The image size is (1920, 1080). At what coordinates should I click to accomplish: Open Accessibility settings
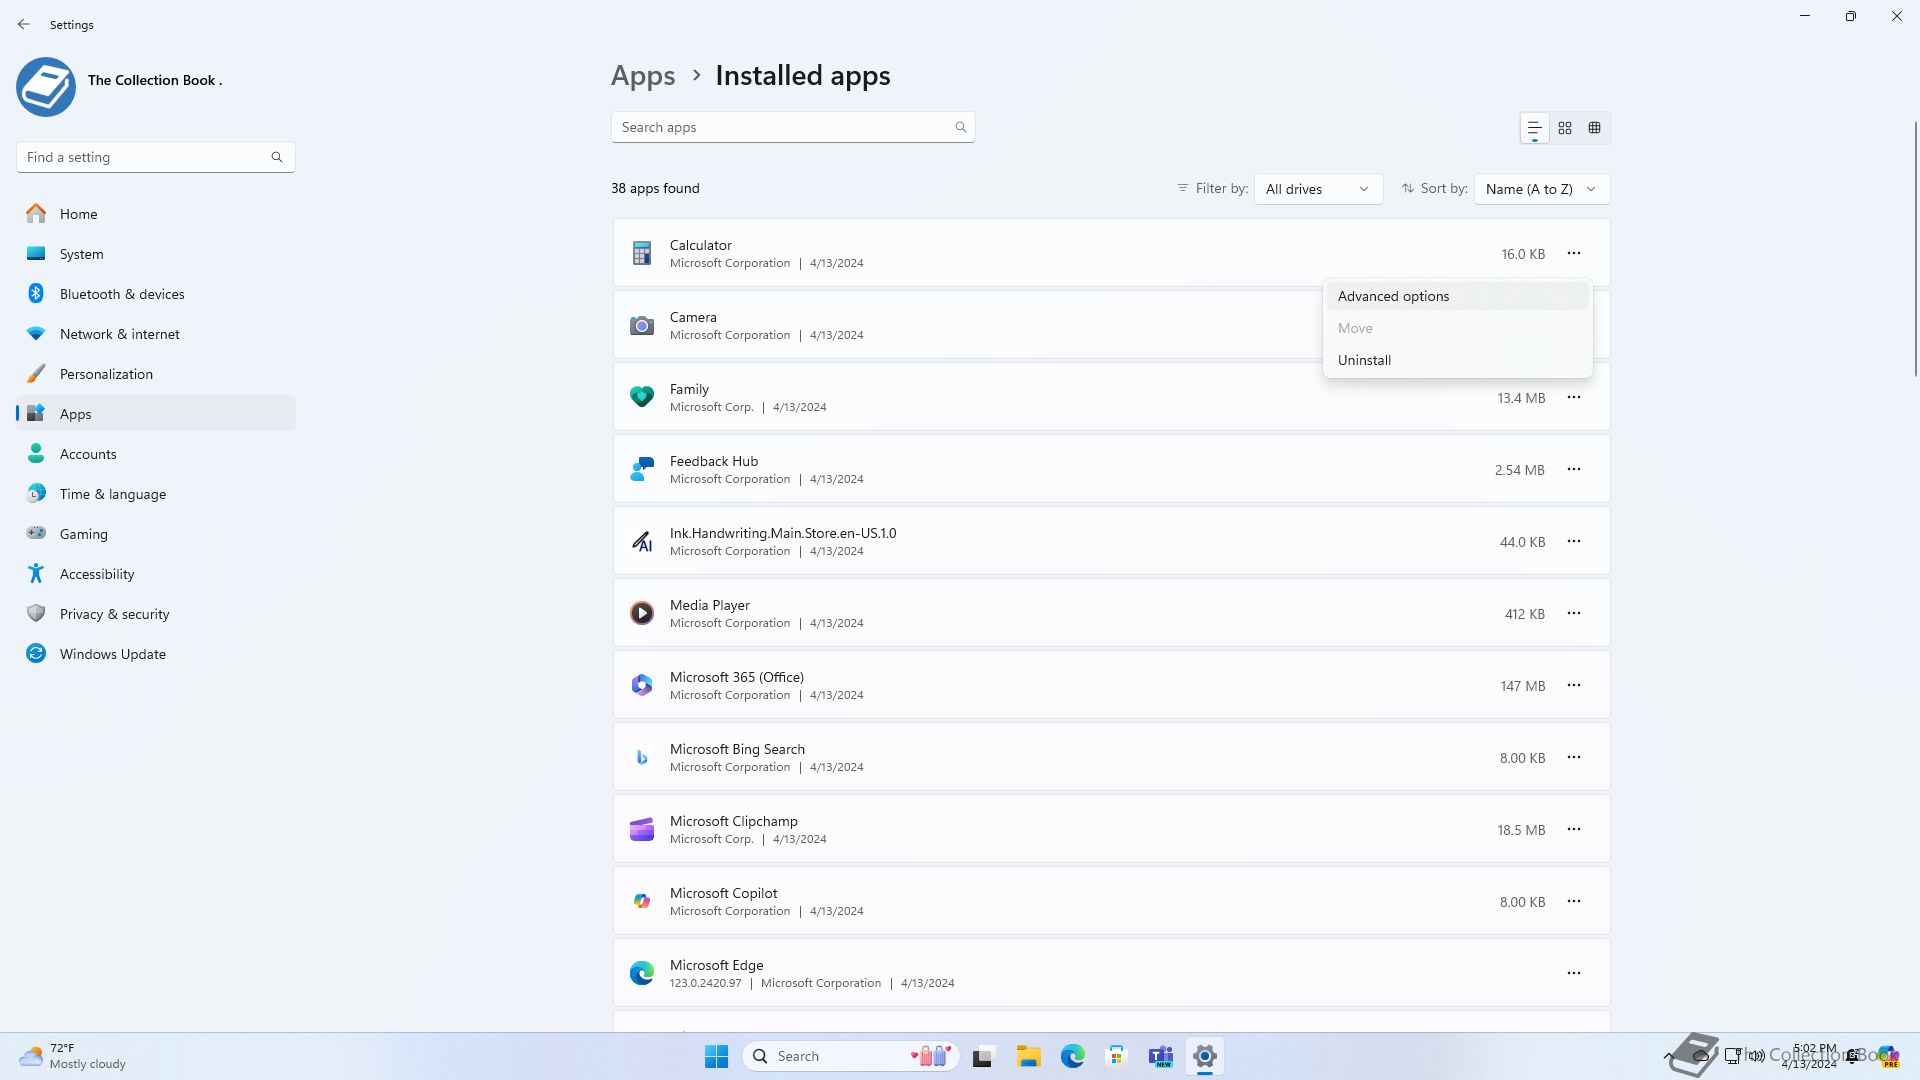click(156, 574)
